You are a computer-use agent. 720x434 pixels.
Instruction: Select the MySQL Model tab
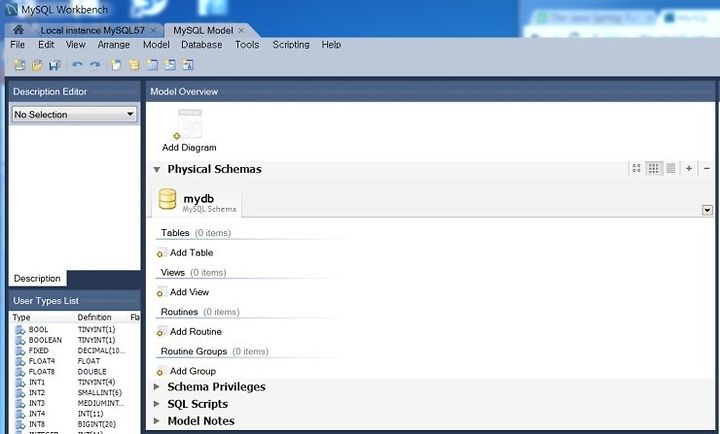click(203, 30)
